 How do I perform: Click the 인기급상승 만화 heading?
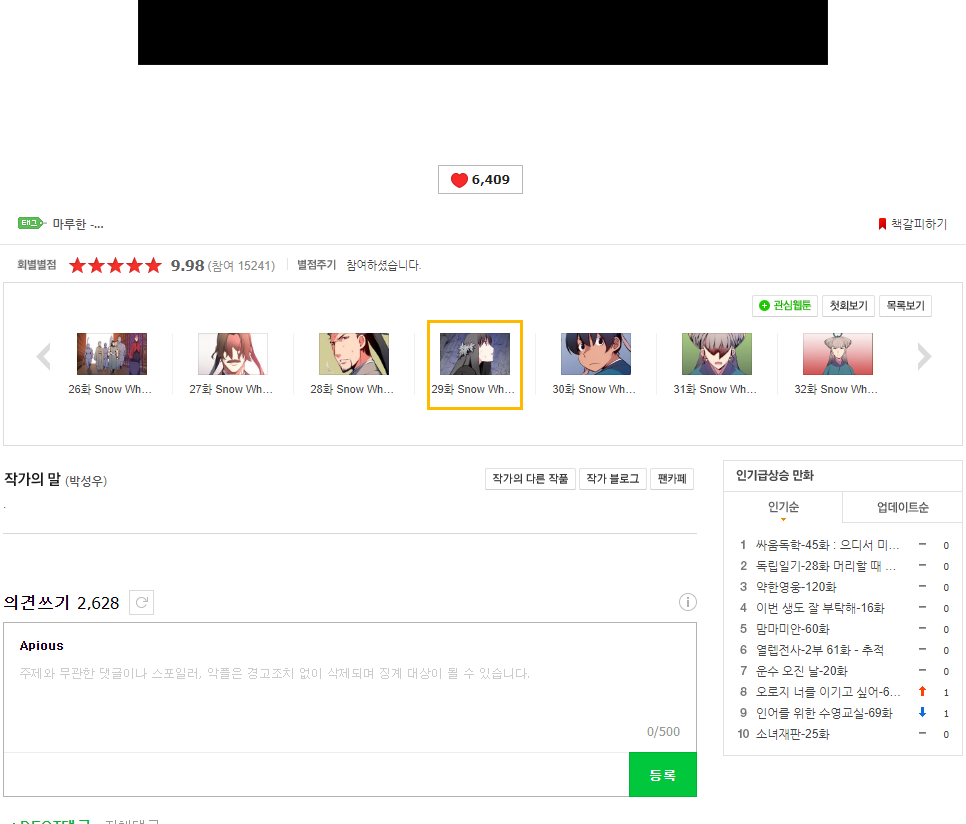coord(775,475)
